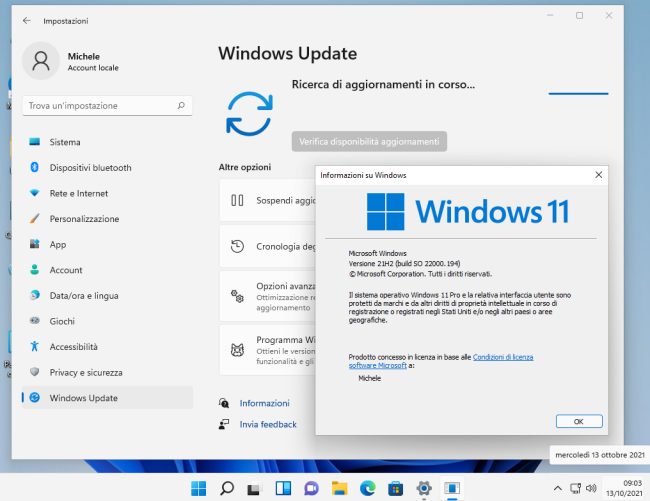Select the App category
The height and width of the screenshot is (501, 650).
107,244
